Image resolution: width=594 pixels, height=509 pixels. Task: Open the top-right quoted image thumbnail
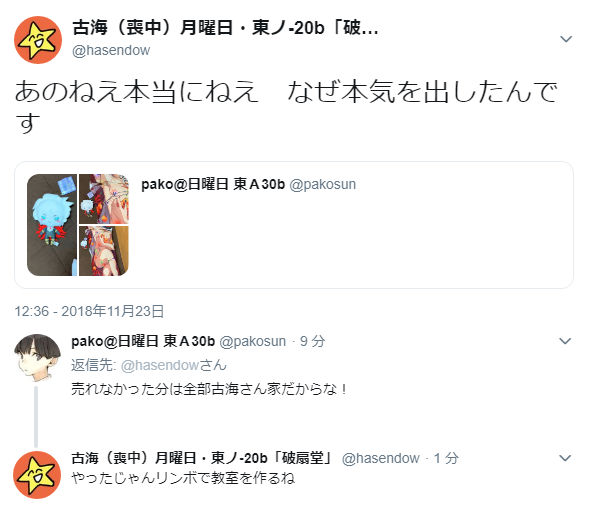point(104,198)
